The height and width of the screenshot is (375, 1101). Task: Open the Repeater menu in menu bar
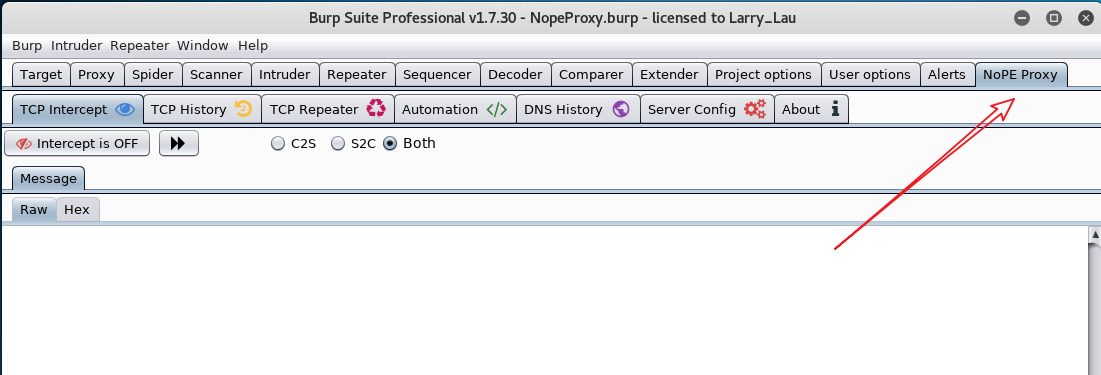pyautogui.click(x=140, y=46)
